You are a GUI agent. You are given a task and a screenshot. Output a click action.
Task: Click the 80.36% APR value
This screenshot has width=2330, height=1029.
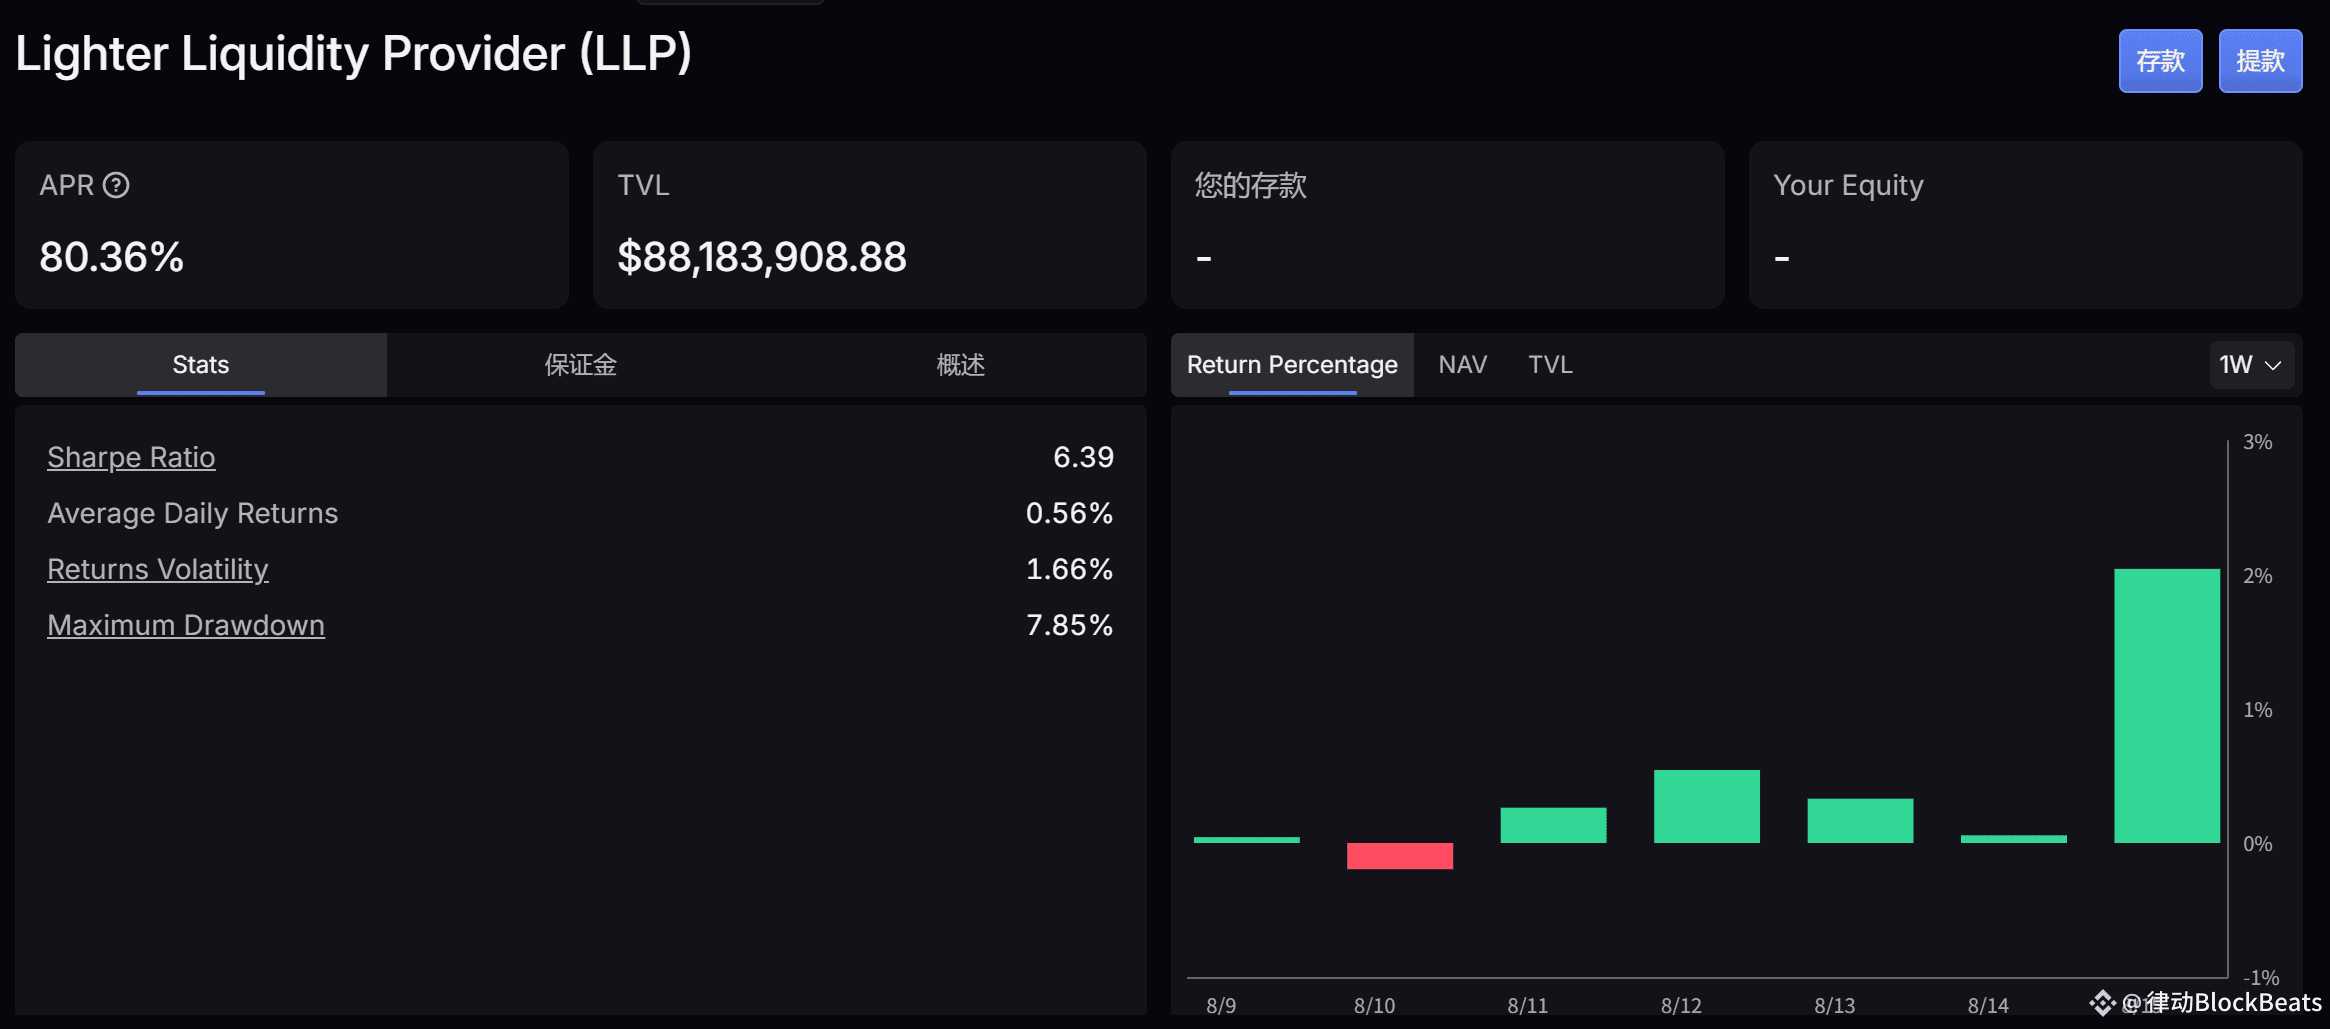(x=112, y=257)
